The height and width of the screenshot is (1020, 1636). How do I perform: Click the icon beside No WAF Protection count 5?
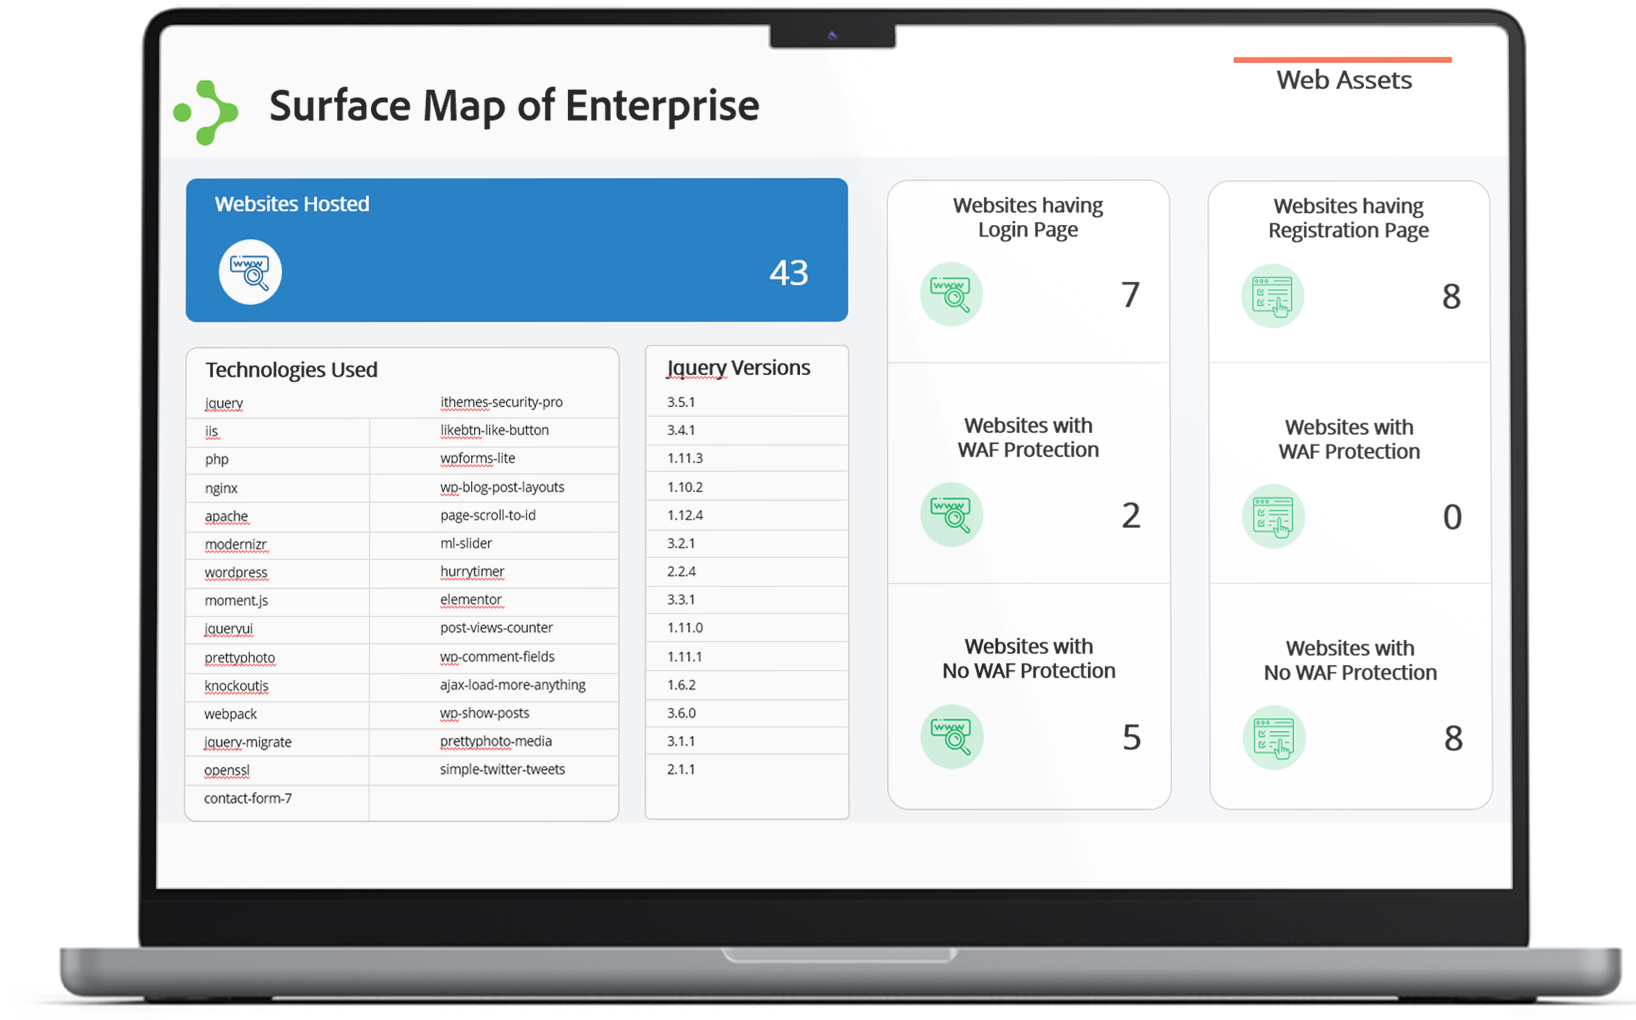951,736
